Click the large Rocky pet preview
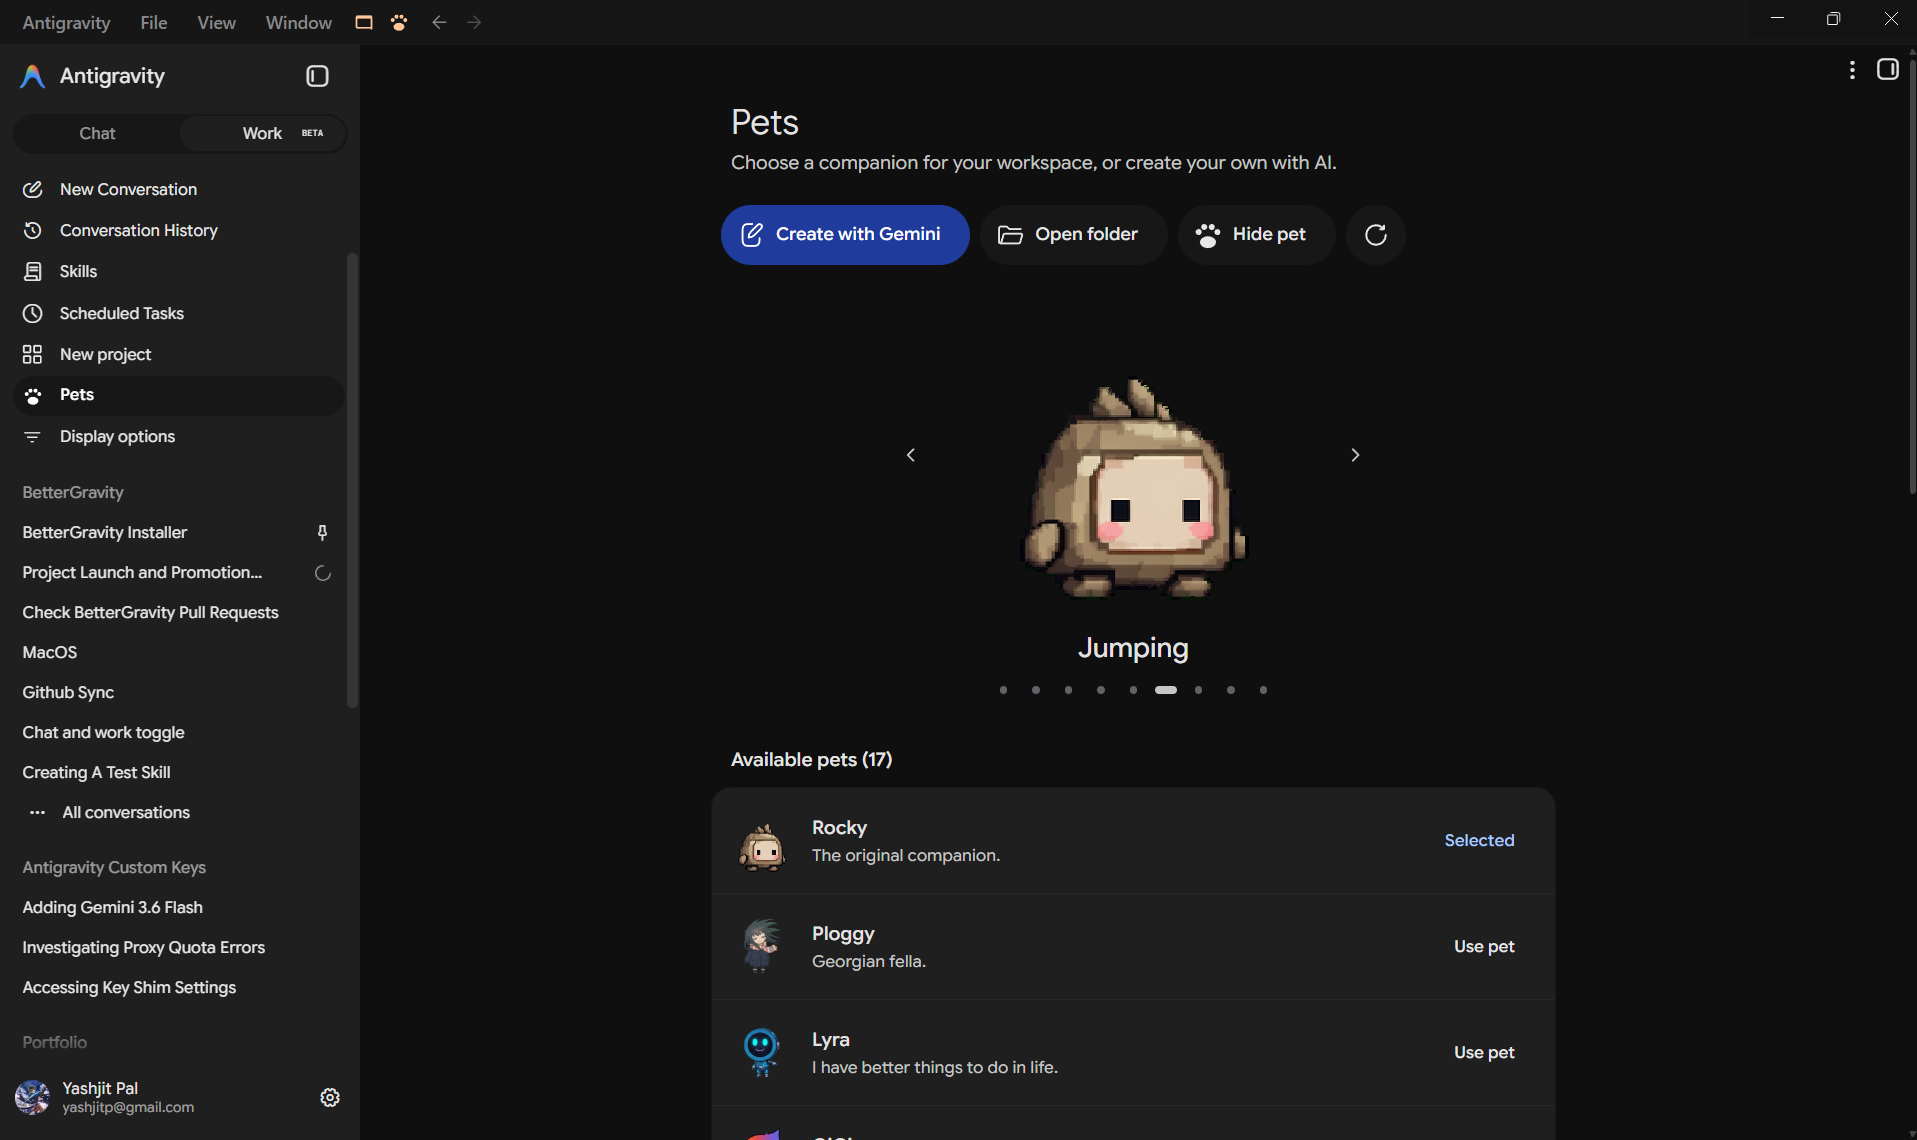 [x=1133, y=488]
